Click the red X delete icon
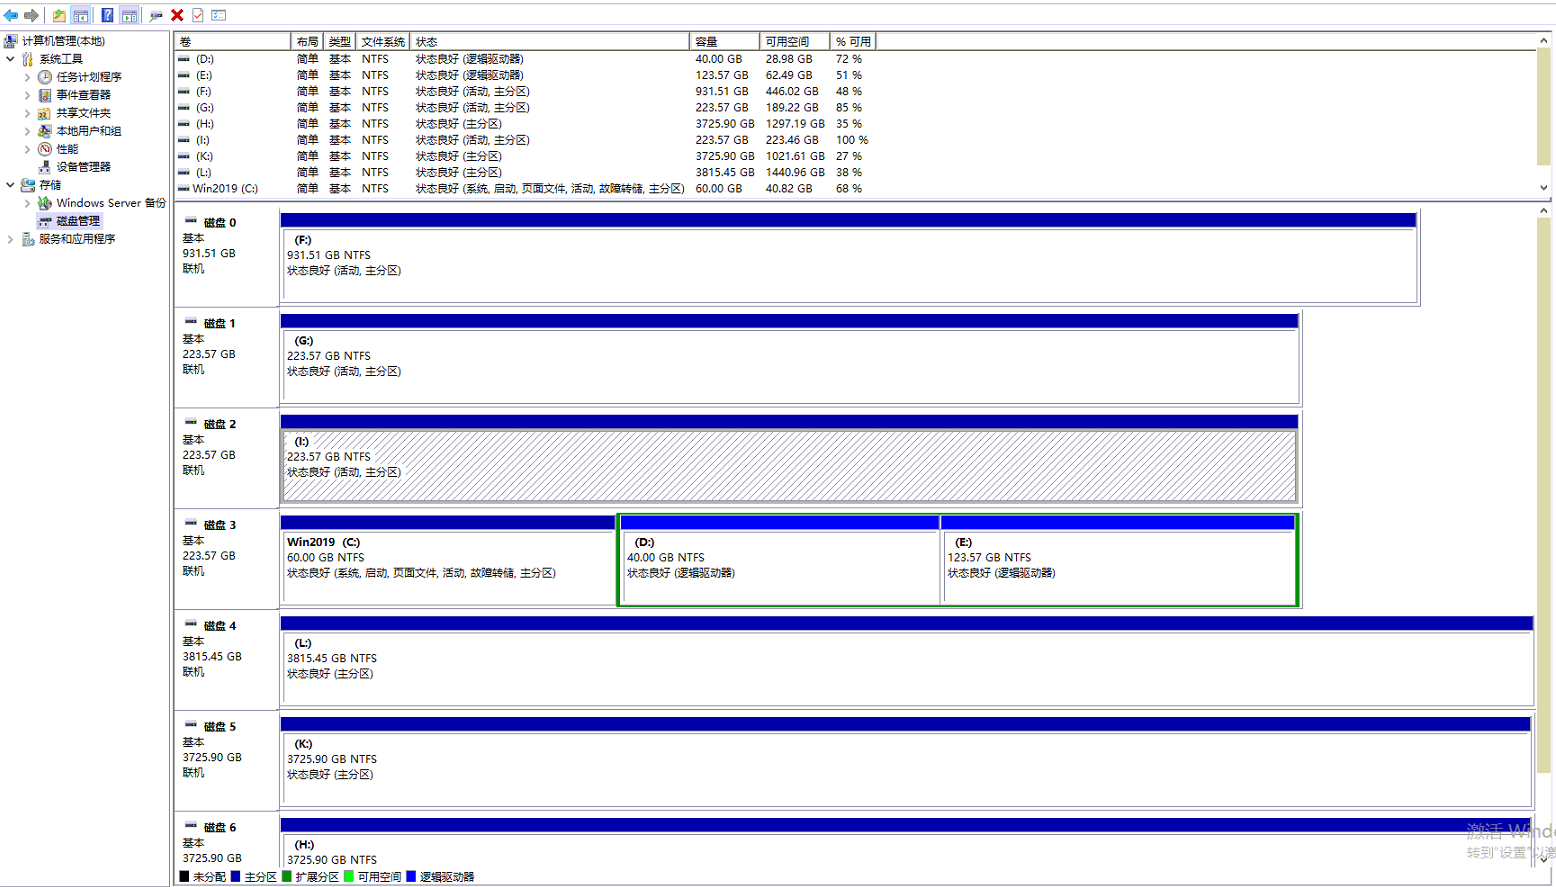Screen dimensions: 1556x887 (x=177, y=15)
